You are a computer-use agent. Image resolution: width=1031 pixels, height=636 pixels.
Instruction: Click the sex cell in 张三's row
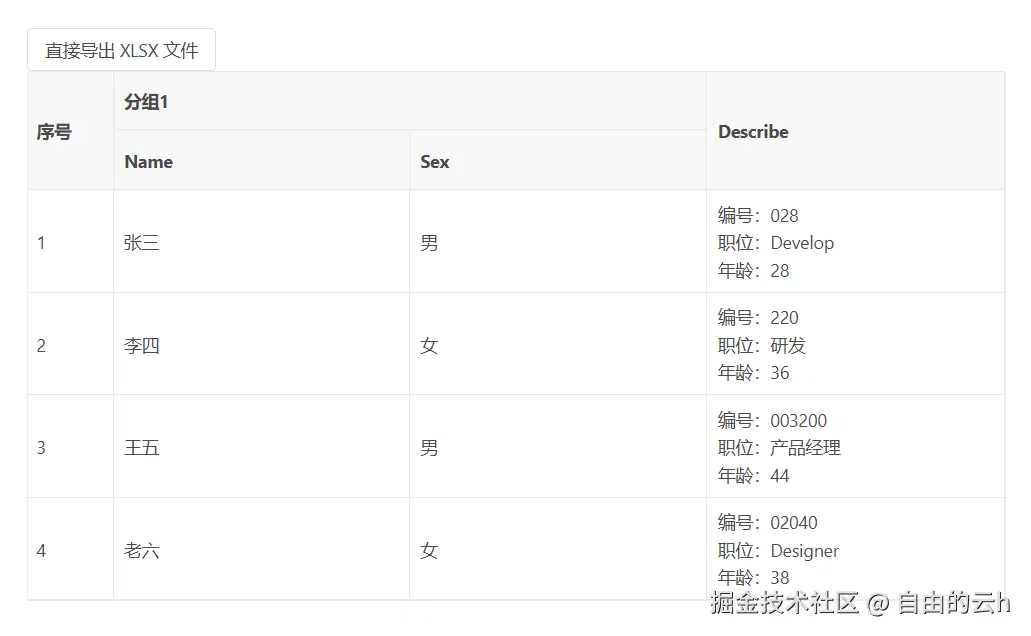click(558, 242)
